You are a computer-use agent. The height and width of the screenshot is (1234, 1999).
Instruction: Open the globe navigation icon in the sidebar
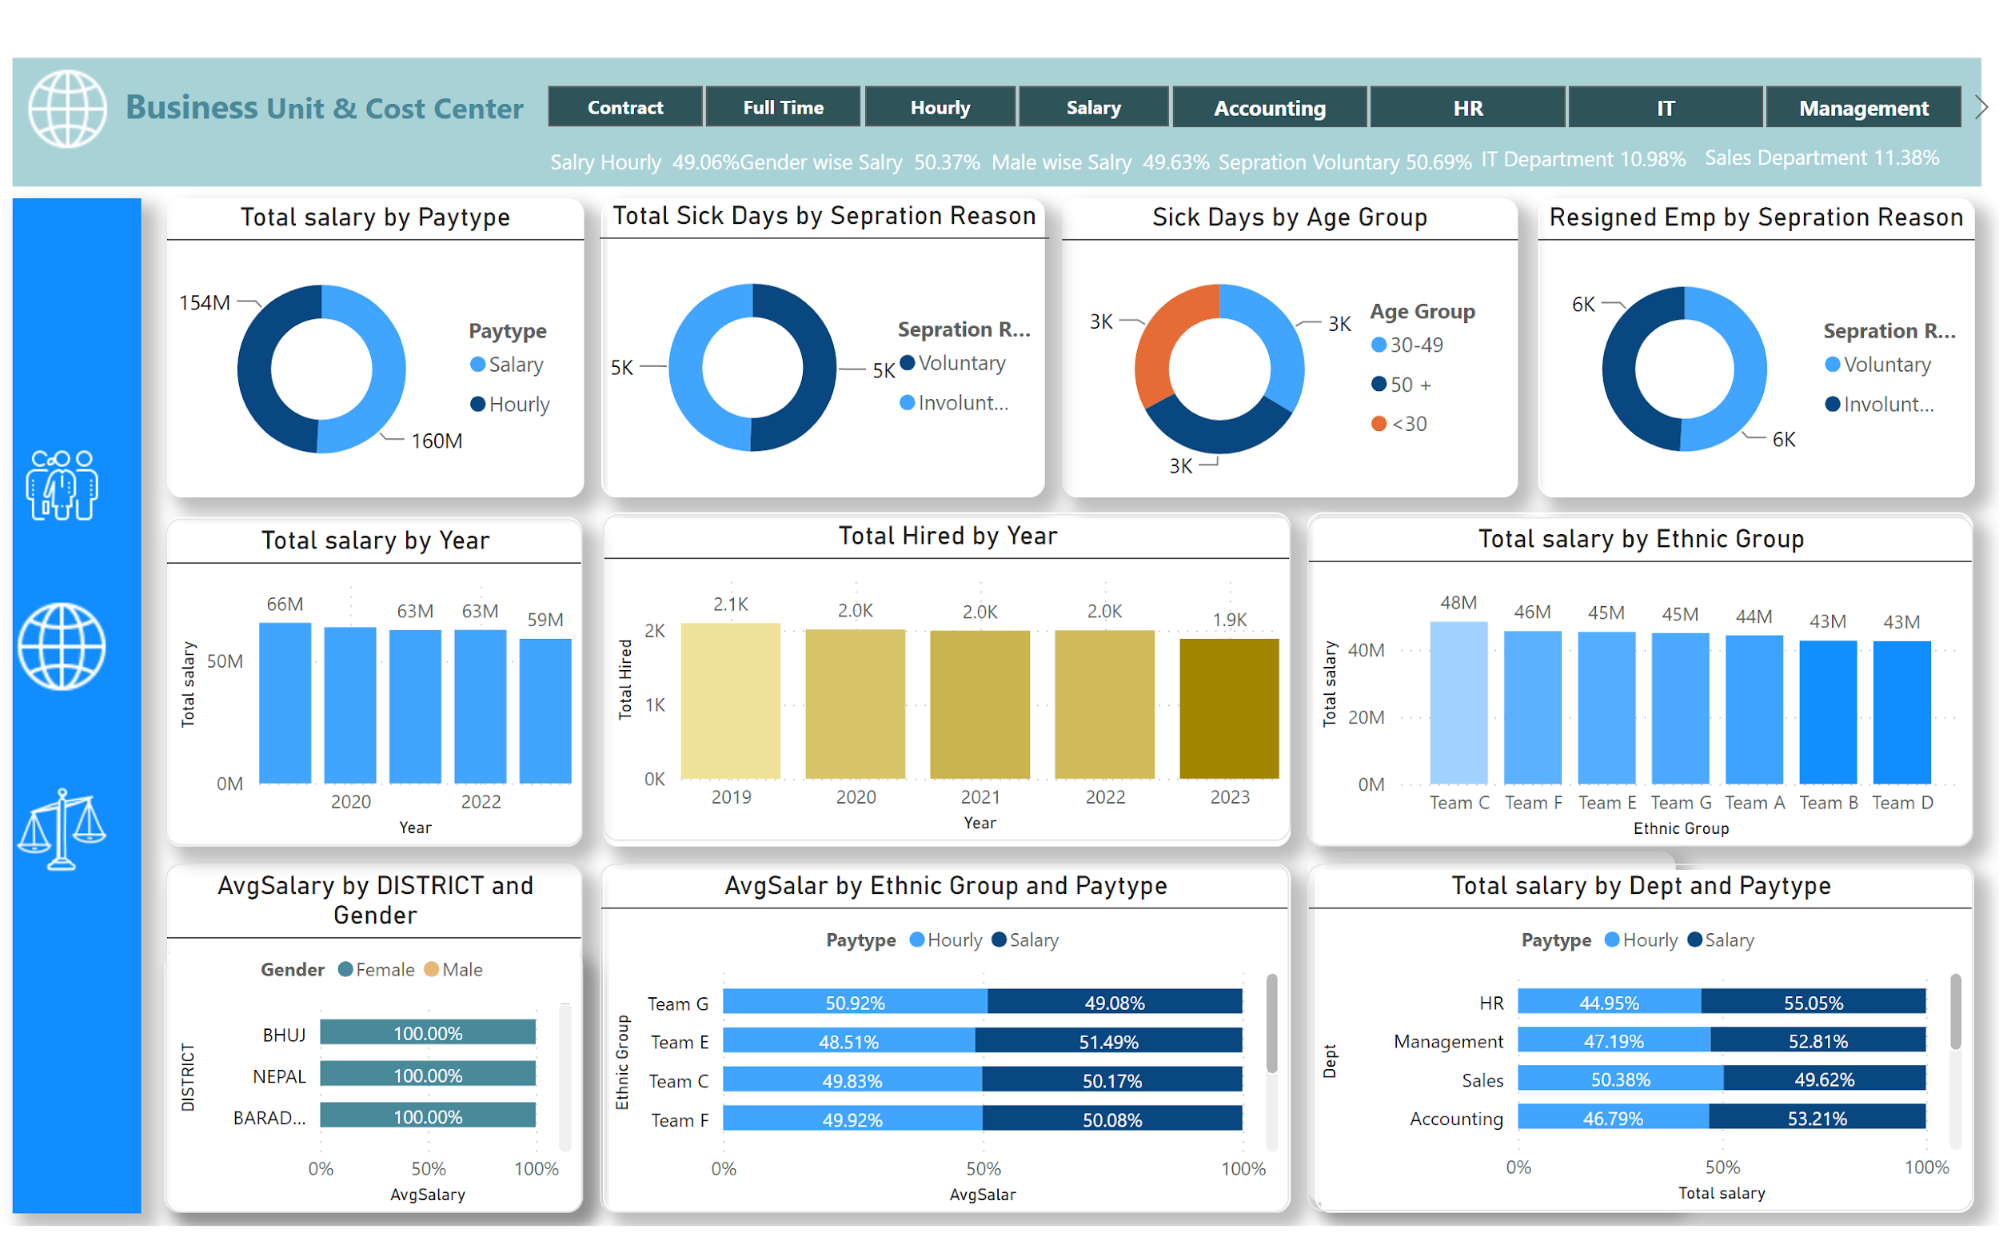61,646
